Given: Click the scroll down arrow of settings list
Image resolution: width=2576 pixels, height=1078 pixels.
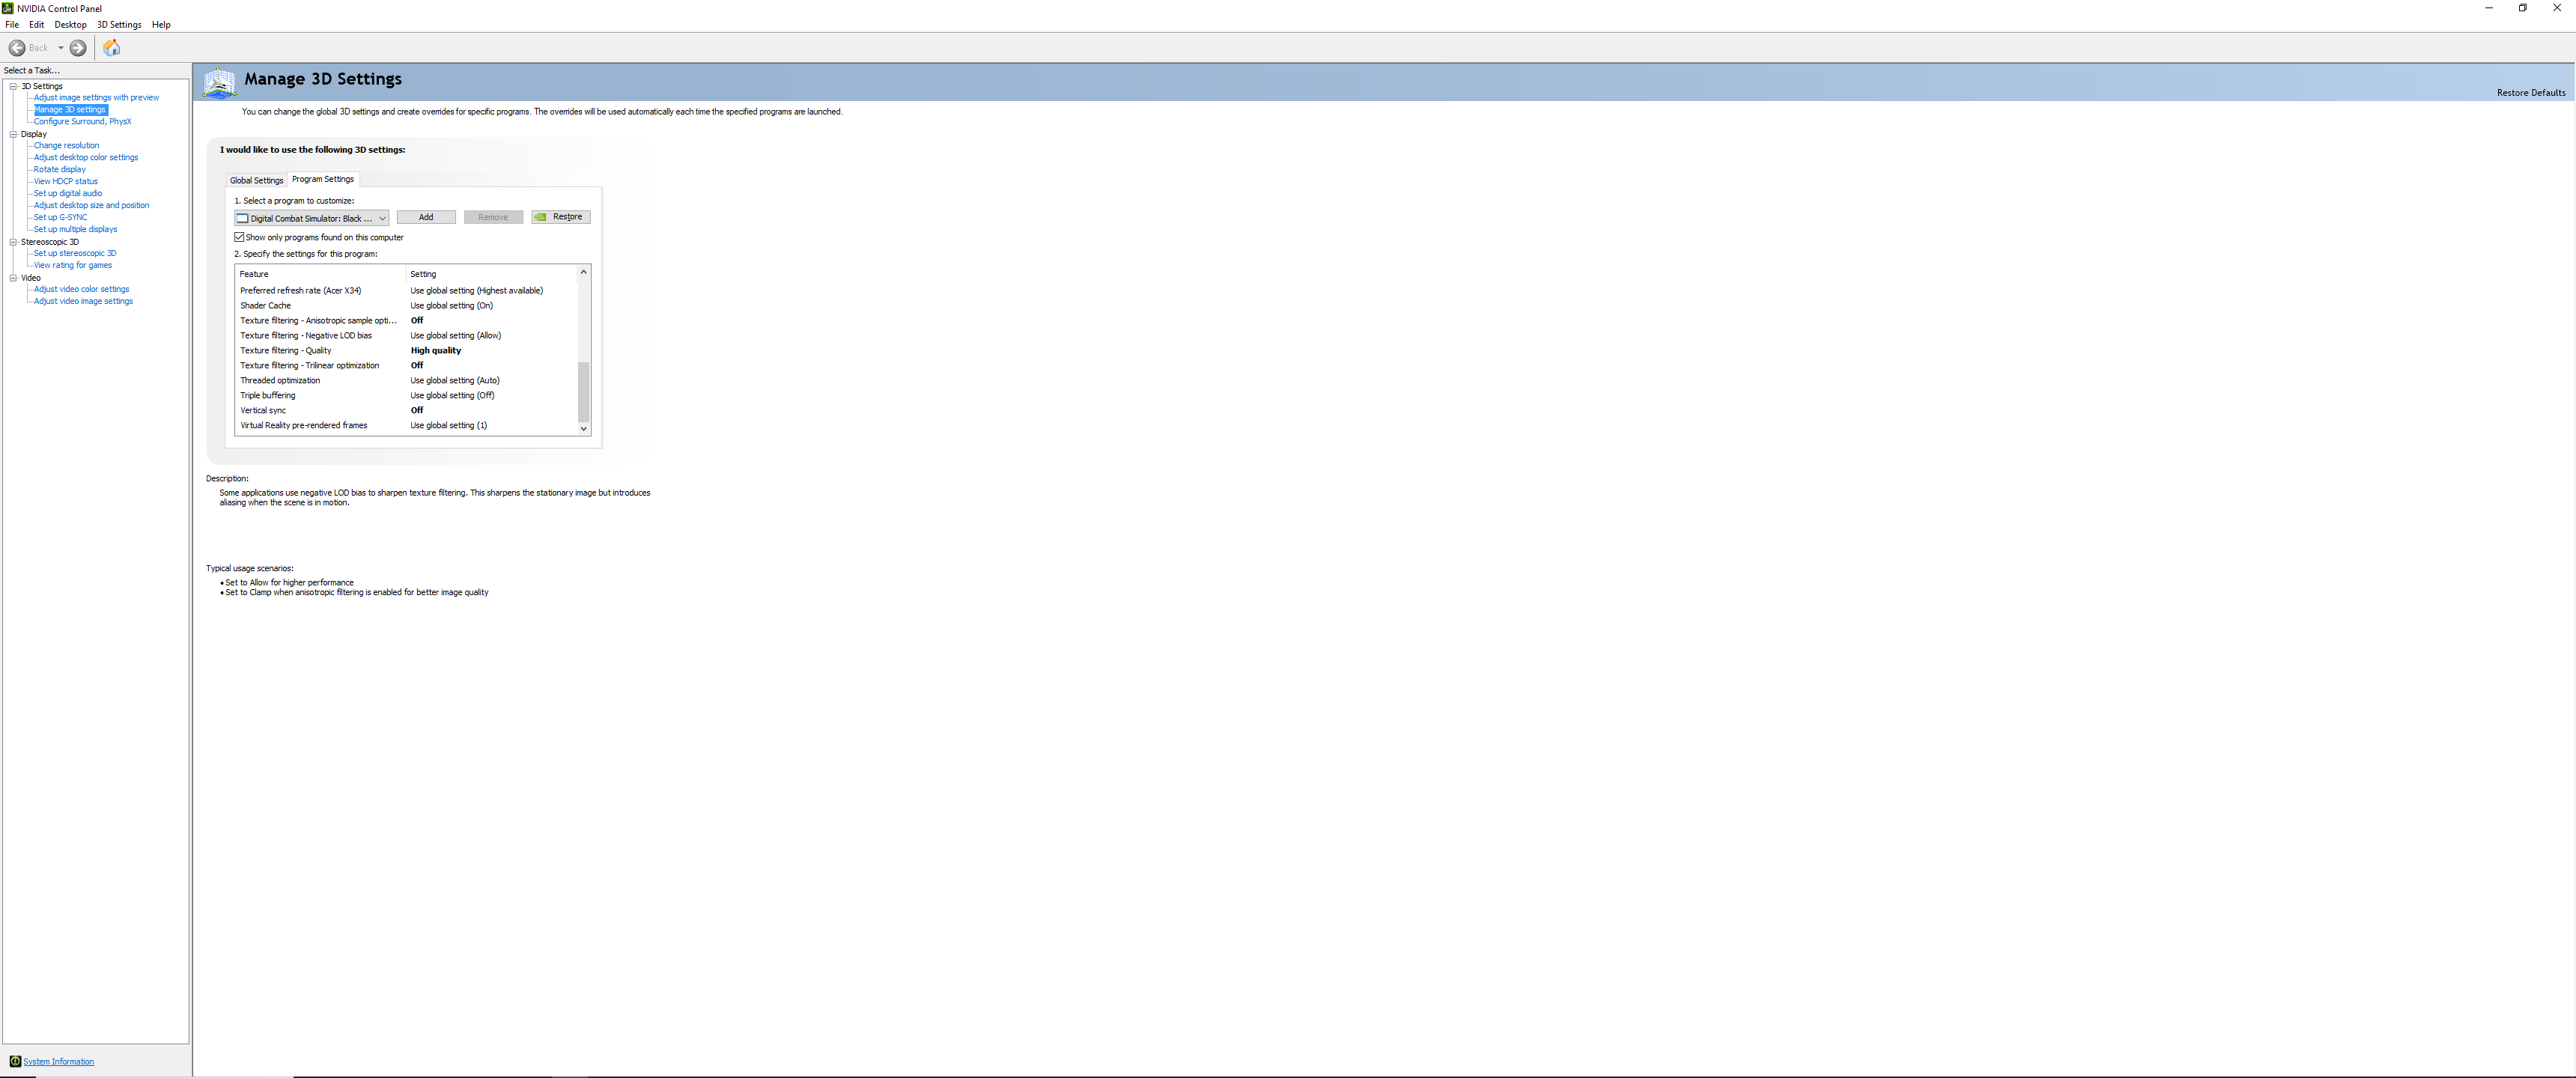Looking at the screenshot, I should click(x=584, y=429).
